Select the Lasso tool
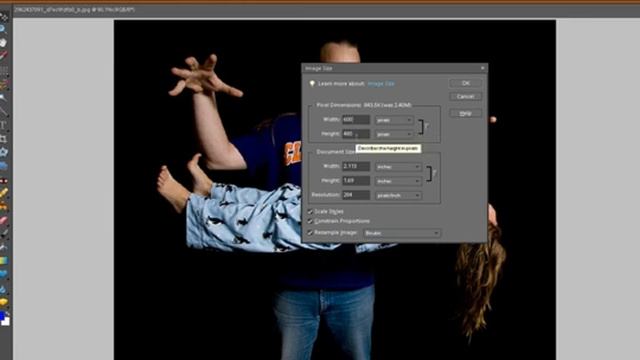Image resolution: width=640 pixels, height=360 pixels. click(3, 84)
